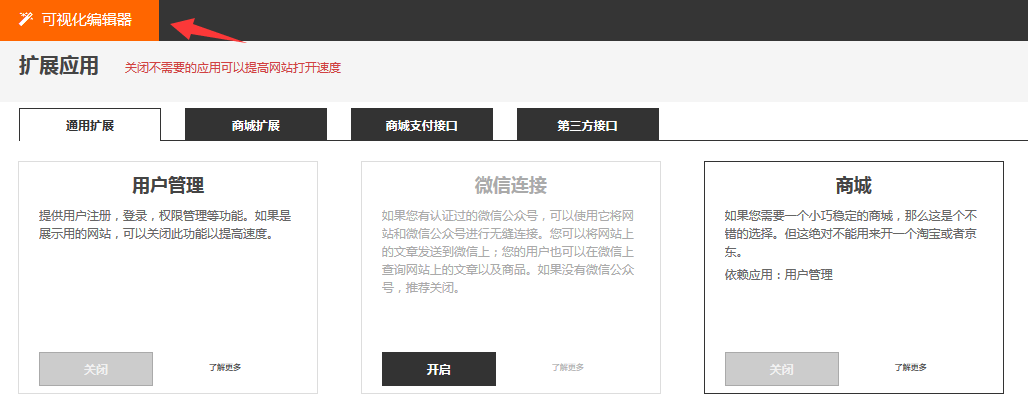Click the 依赖应用：用户管理 text in 商城 card
Image resolution: width=1028 pixels, height=406 pixels.
[x=779, y=275]
